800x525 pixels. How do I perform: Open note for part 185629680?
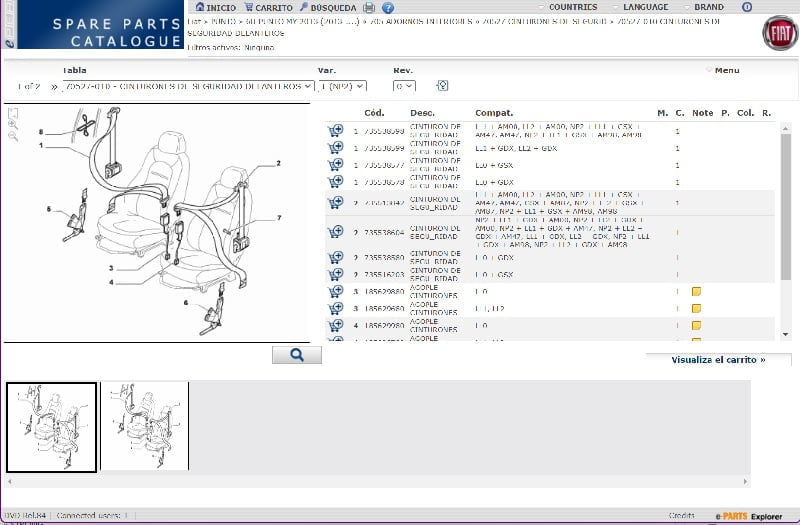pos(696,308)
